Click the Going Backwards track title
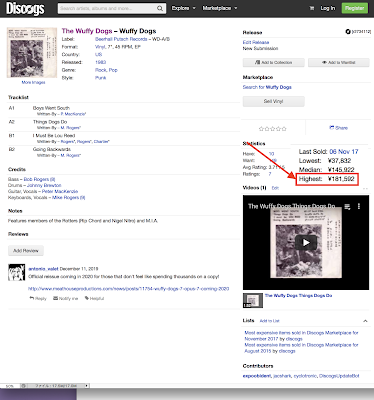Image resolution: width=374 pixels, height=400 pixels. (51, 149)
